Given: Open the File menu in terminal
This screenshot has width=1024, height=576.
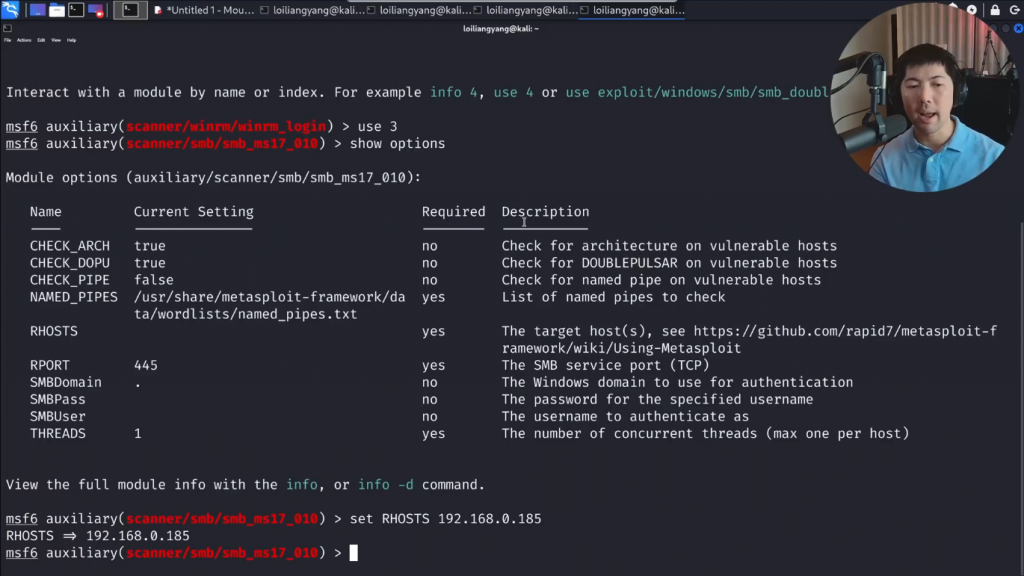Looking at the screenshot, I should click(7, 40).
